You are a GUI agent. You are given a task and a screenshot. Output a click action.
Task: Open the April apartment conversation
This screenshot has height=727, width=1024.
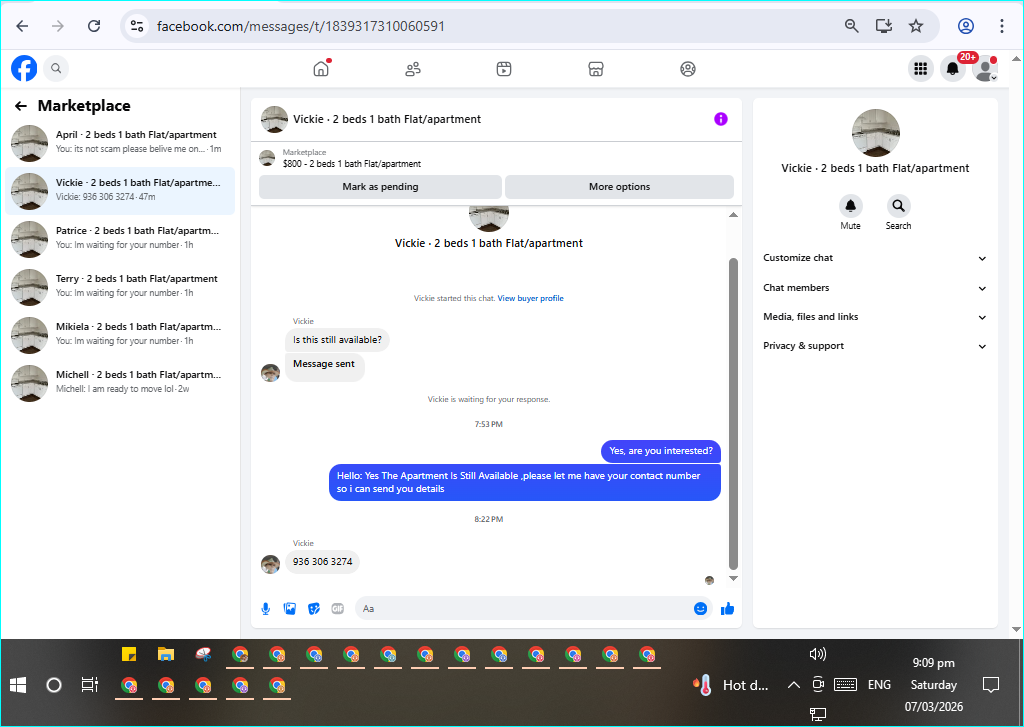pyautogui.click(x=120, y=143)
